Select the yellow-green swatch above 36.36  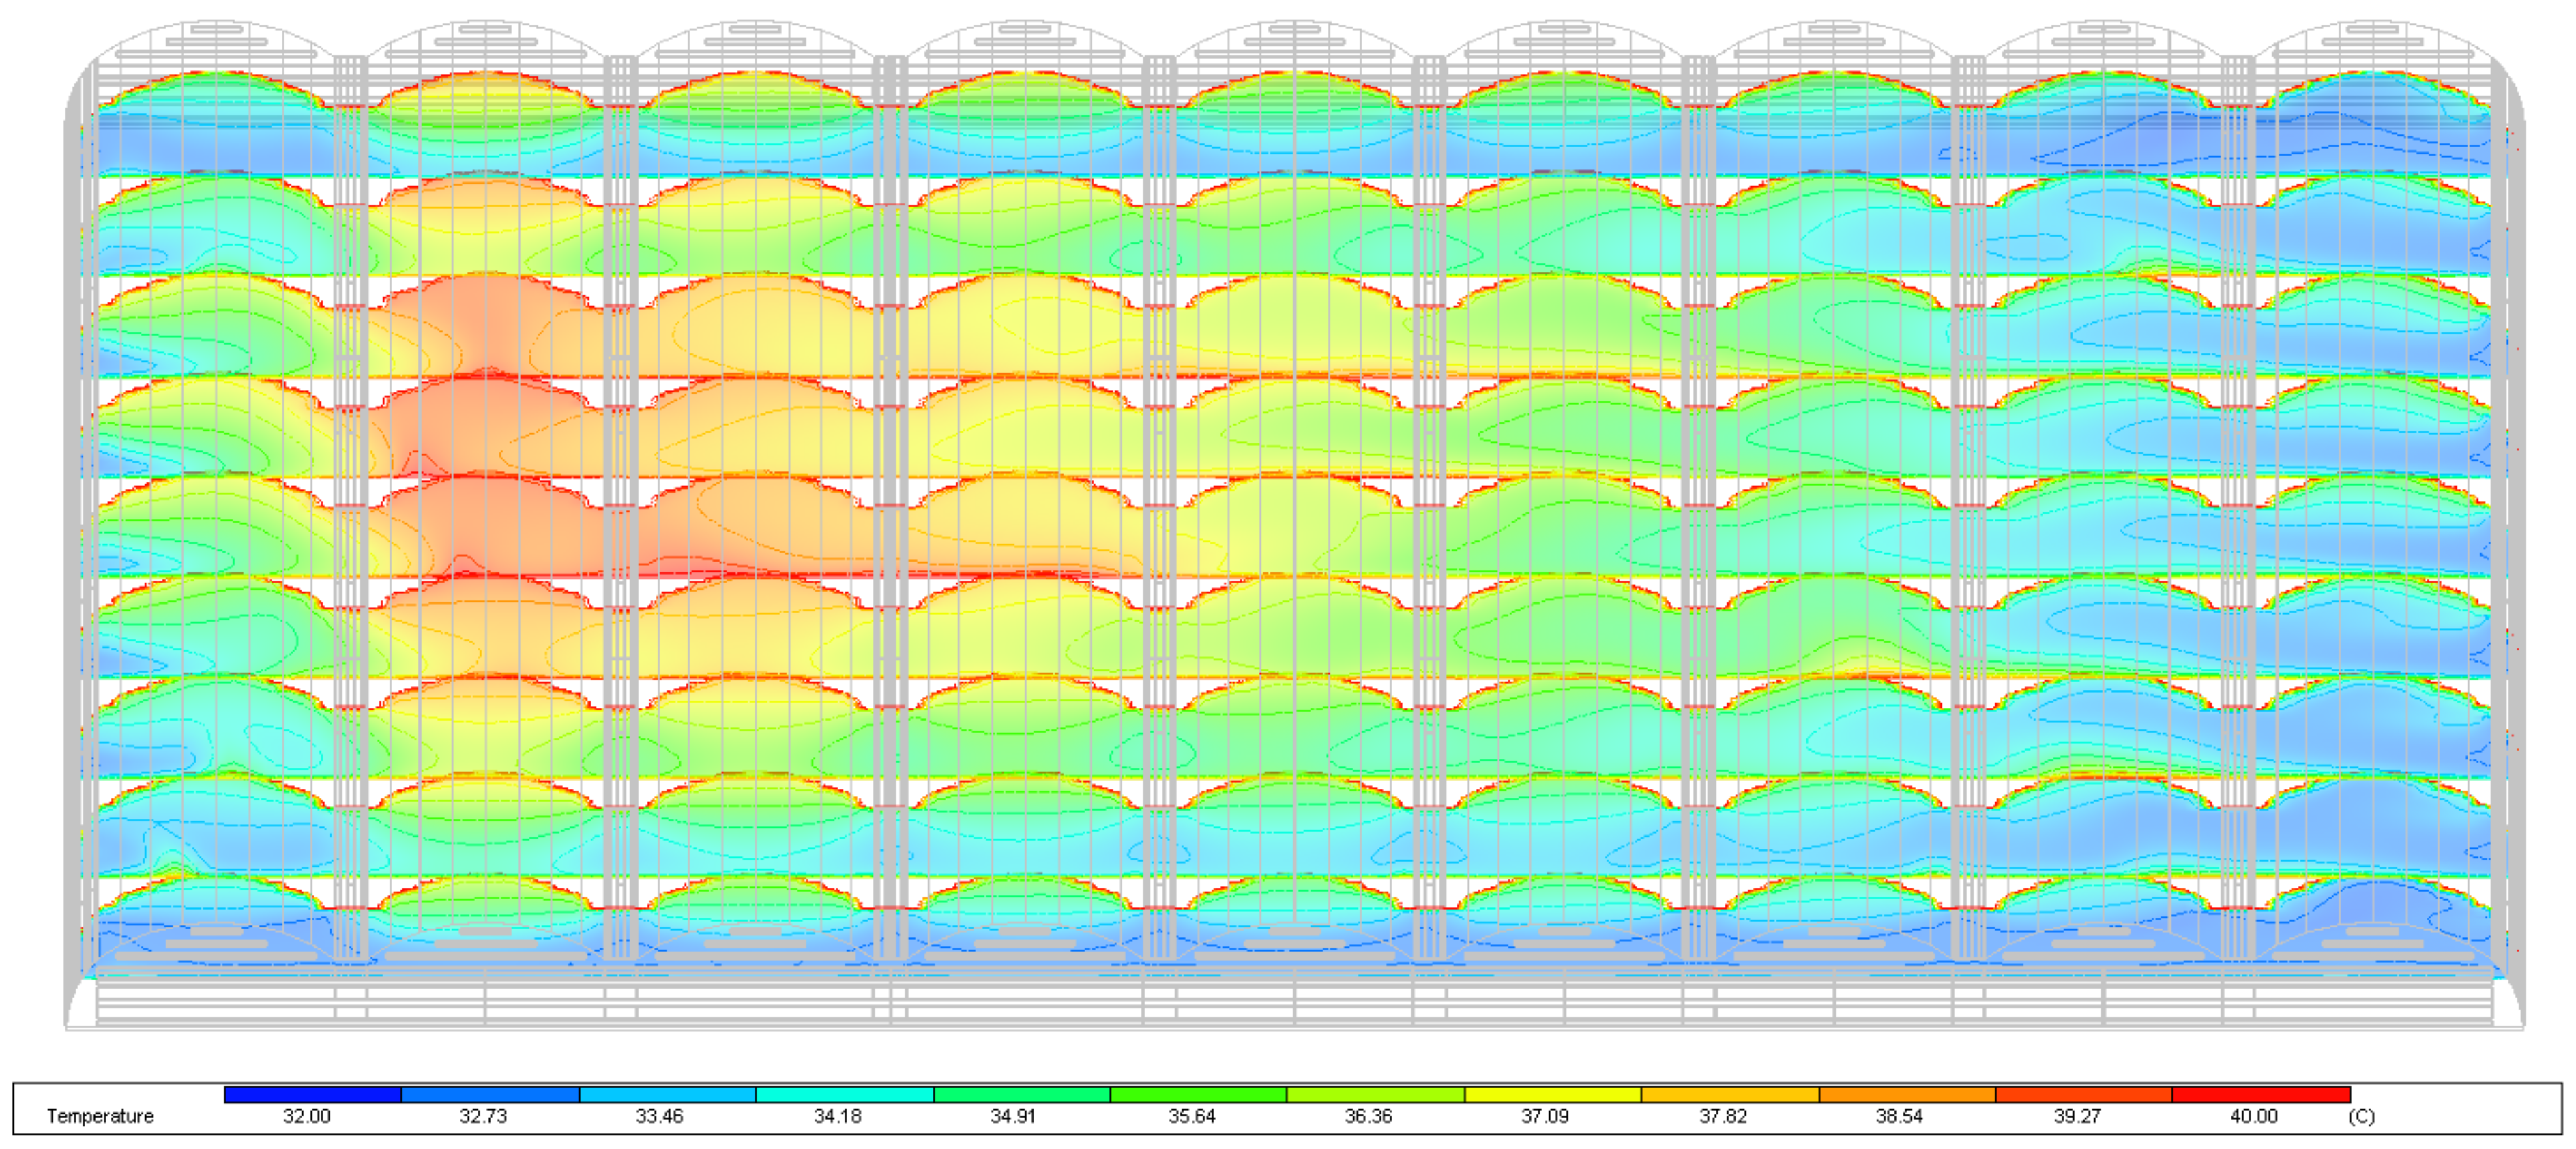tap(1375, 1095)
